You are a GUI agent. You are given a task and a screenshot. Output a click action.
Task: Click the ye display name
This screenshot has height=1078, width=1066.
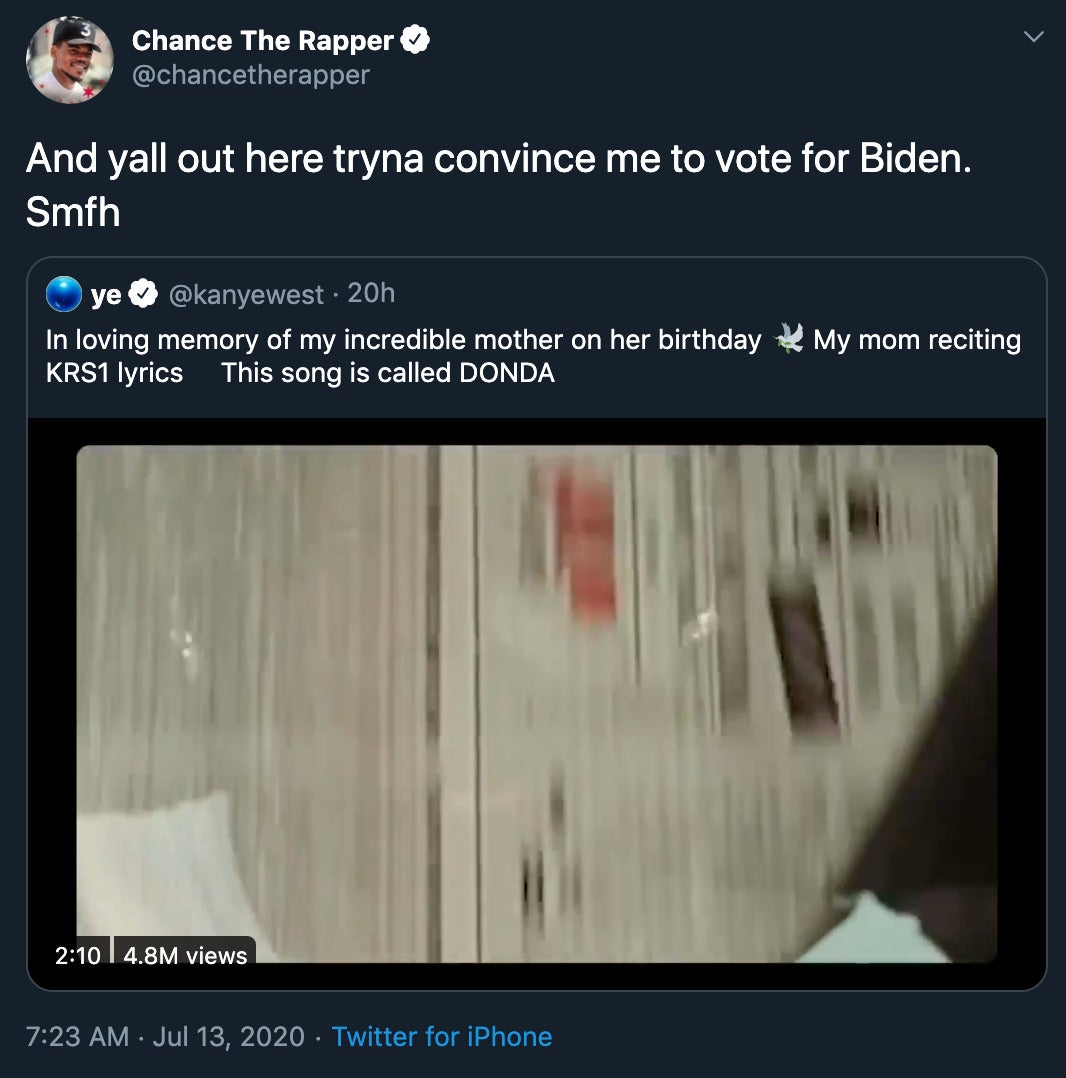point(106,295)
